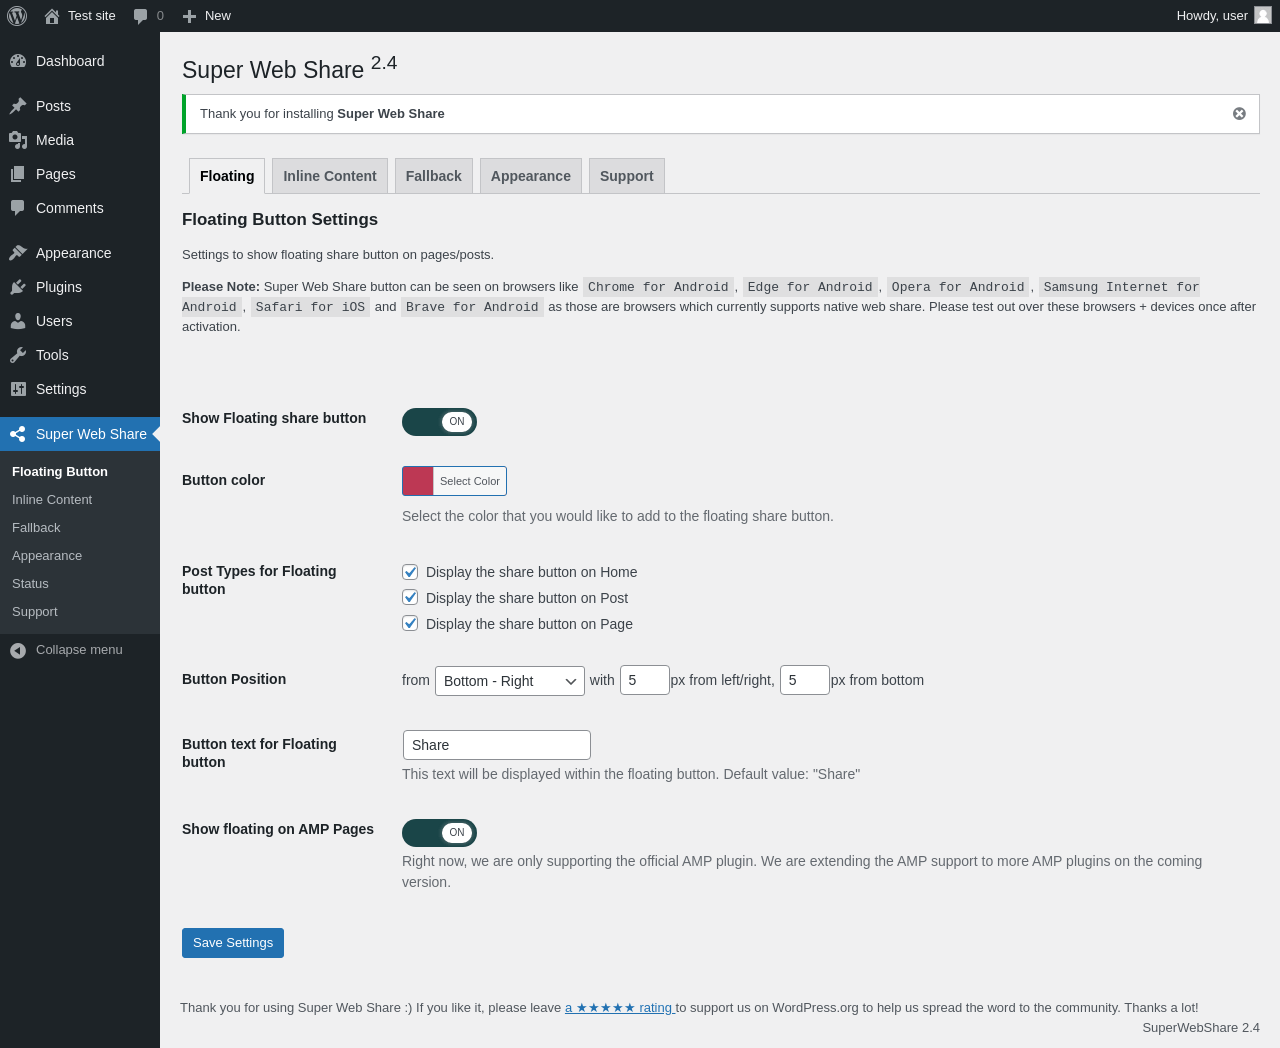Click the New content link
Image resolution: width=1280 pixels, height=1048 pixels.
pos(218,16)
